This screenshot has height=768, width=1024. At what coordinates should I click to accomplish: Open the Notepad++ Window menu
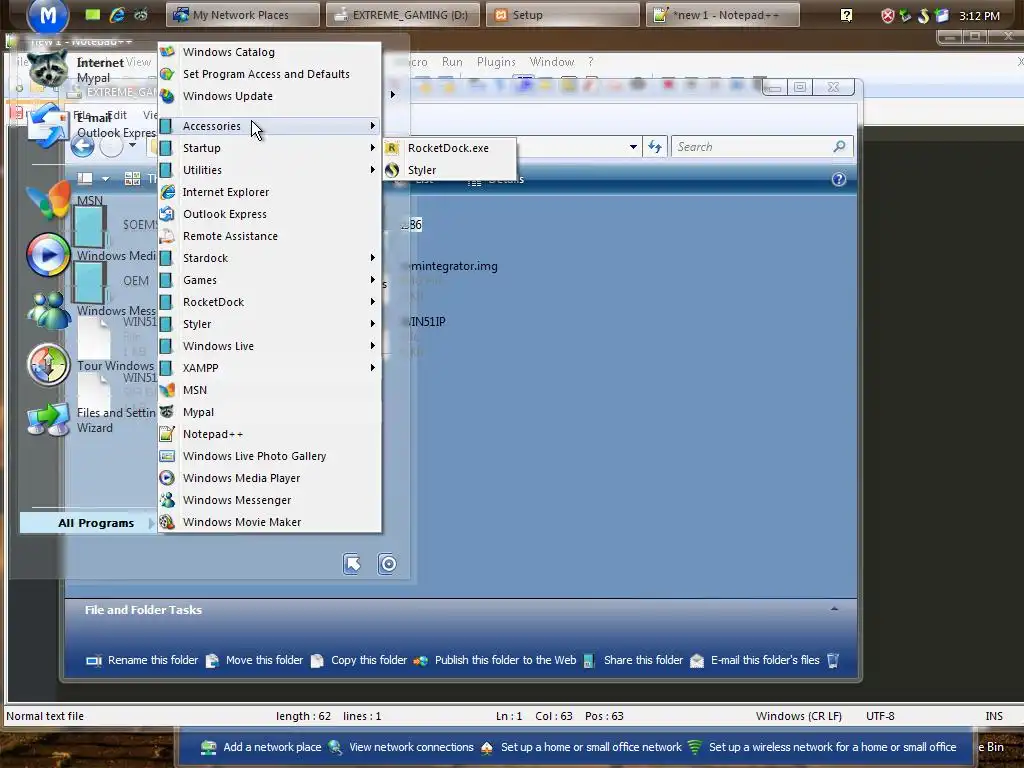(x=552, y=62)
